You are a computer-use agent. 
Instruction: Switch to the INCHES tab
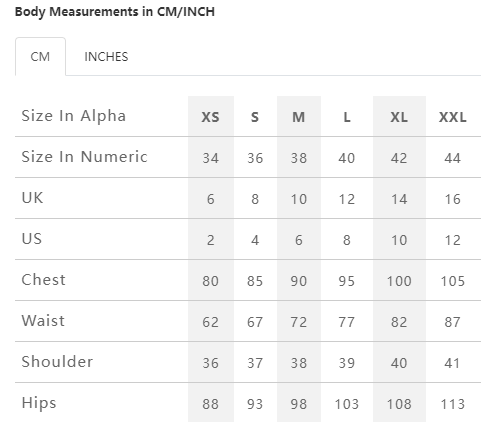click(106, 57)
